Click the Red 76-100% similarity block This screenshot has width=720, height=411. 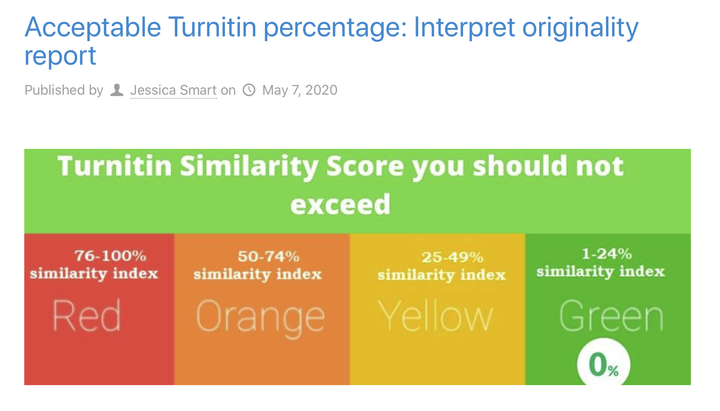(x=99, y=309)
